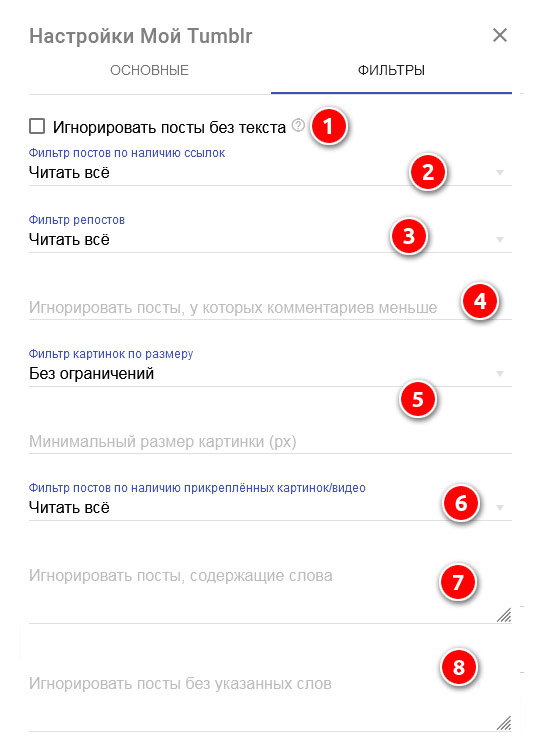Click red badge number 8
The height and width of the screenshot is (750, 540).
tap(459, 667)
